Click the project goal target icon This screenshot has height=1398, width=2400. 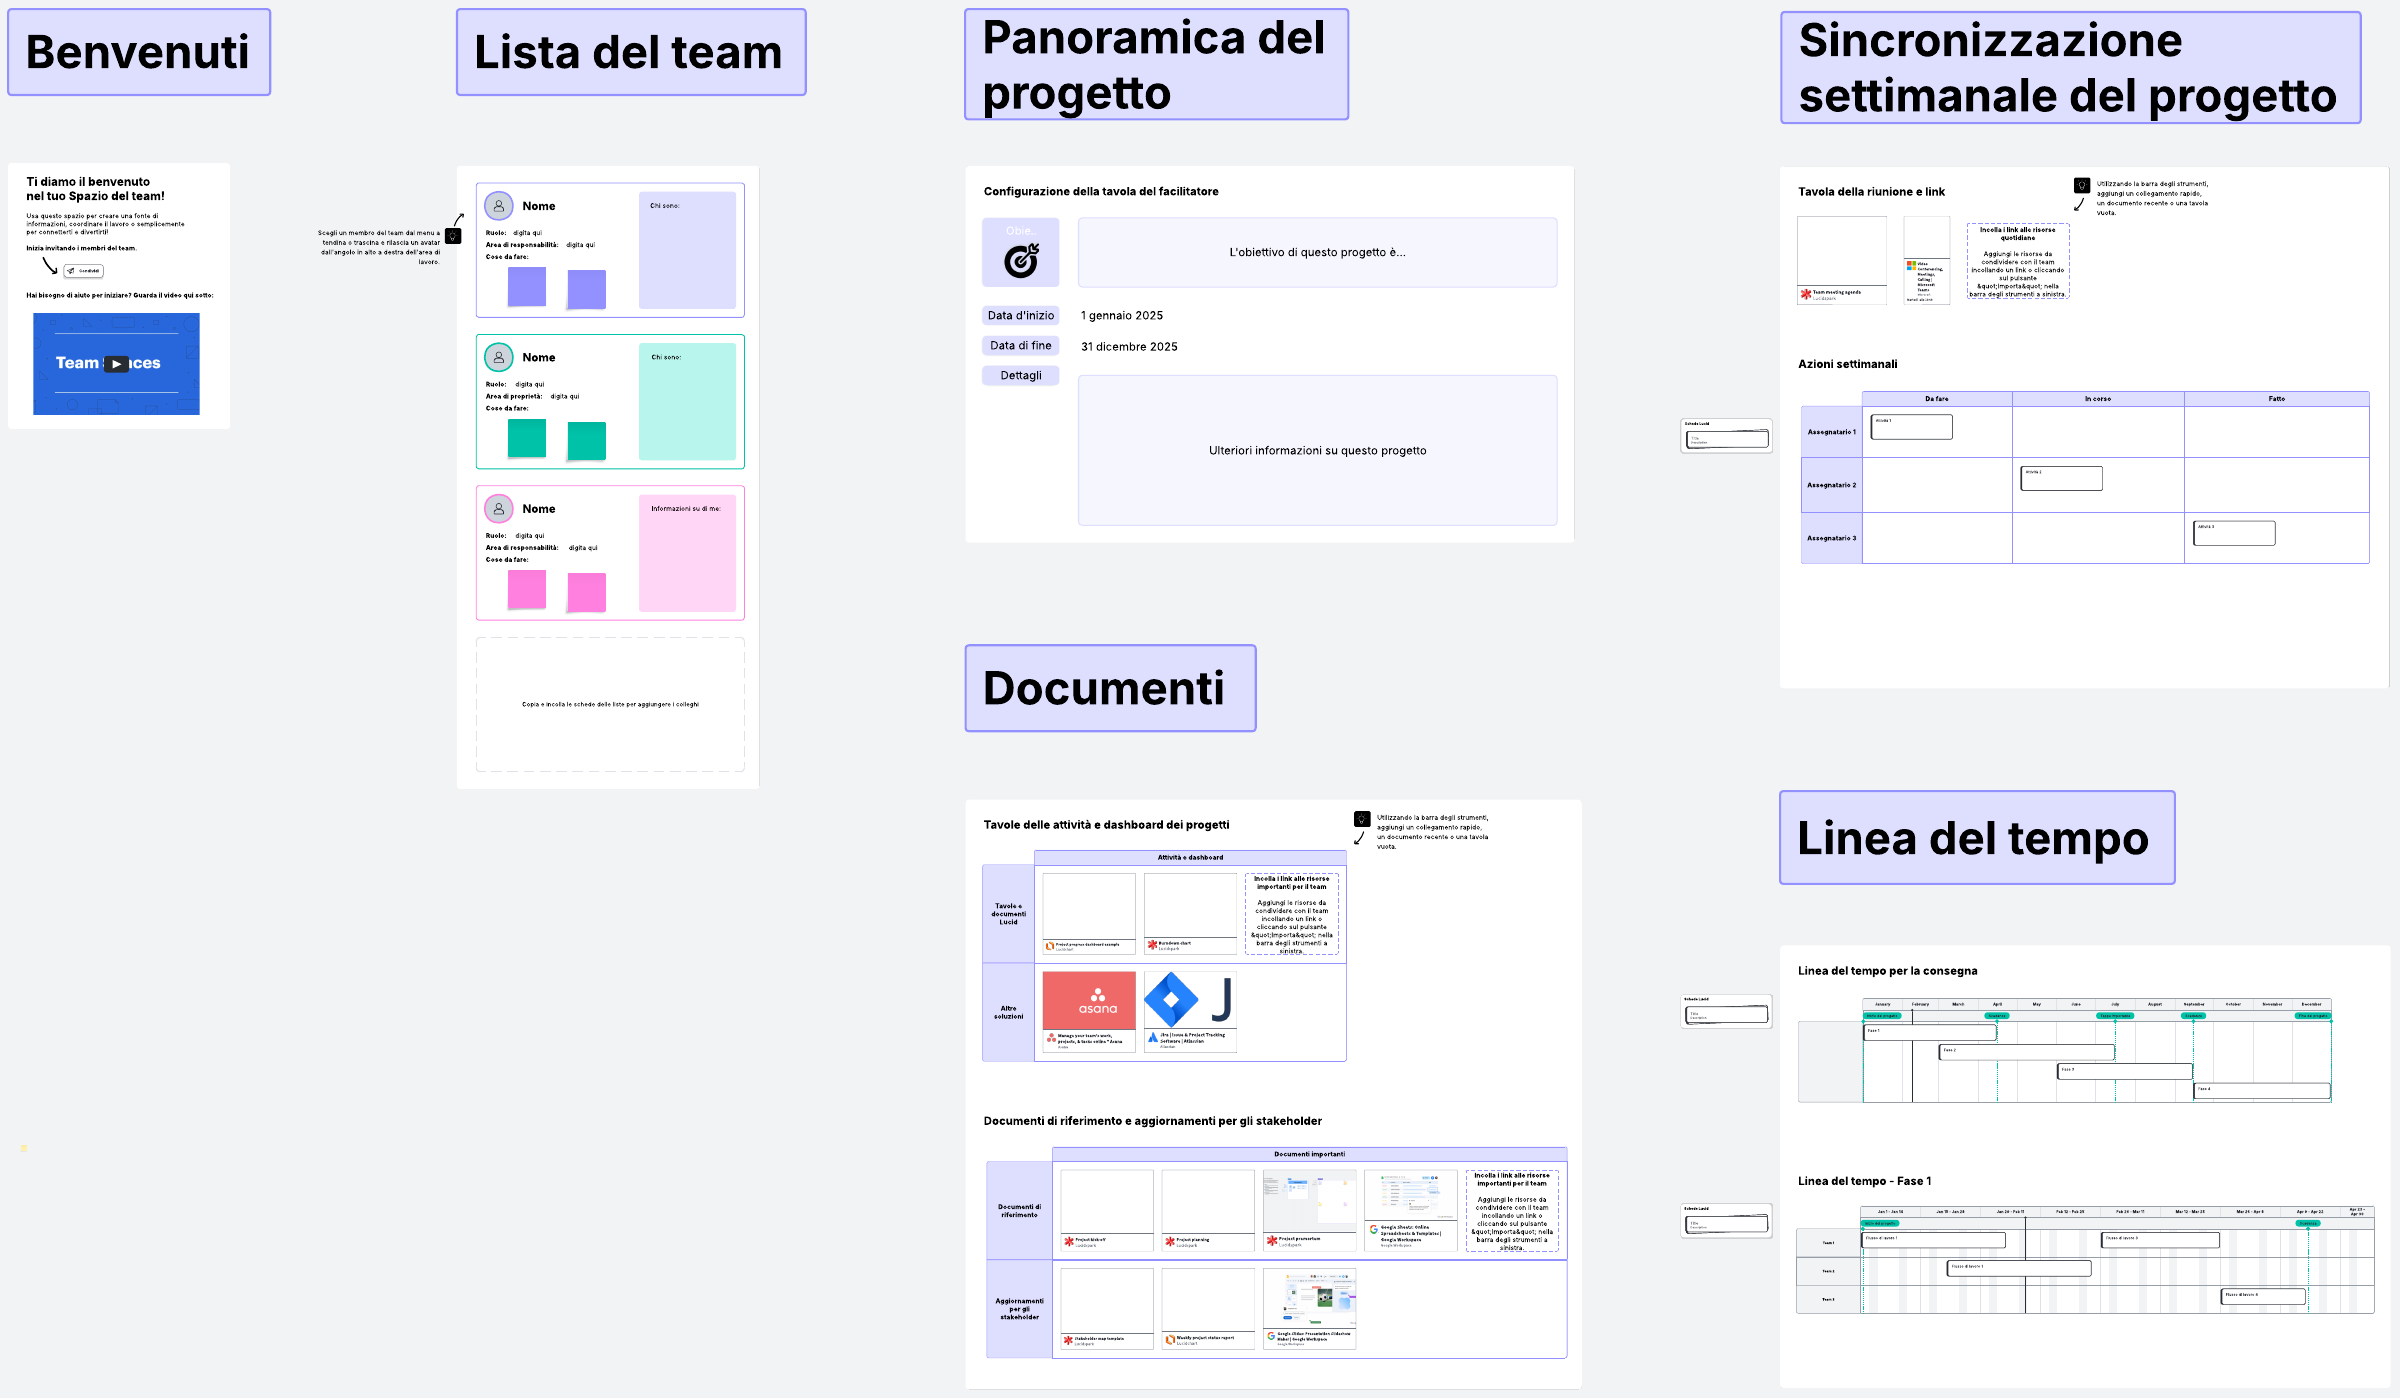(1020, 261)
